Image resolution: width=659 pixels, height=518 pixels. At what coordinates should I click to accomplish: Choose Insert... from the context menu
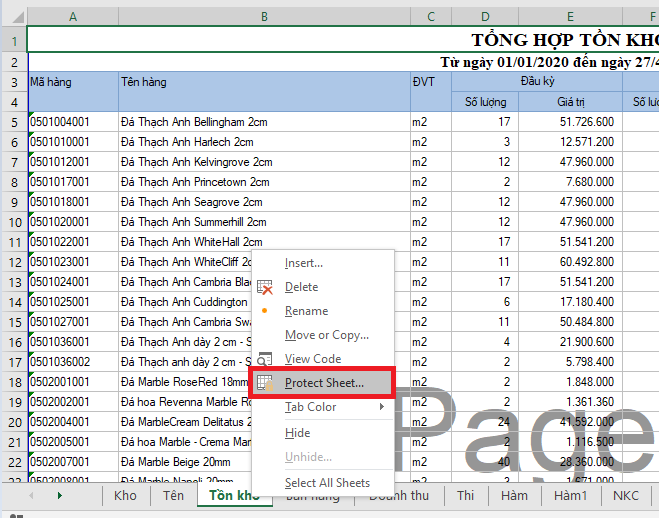pos(303,263)
